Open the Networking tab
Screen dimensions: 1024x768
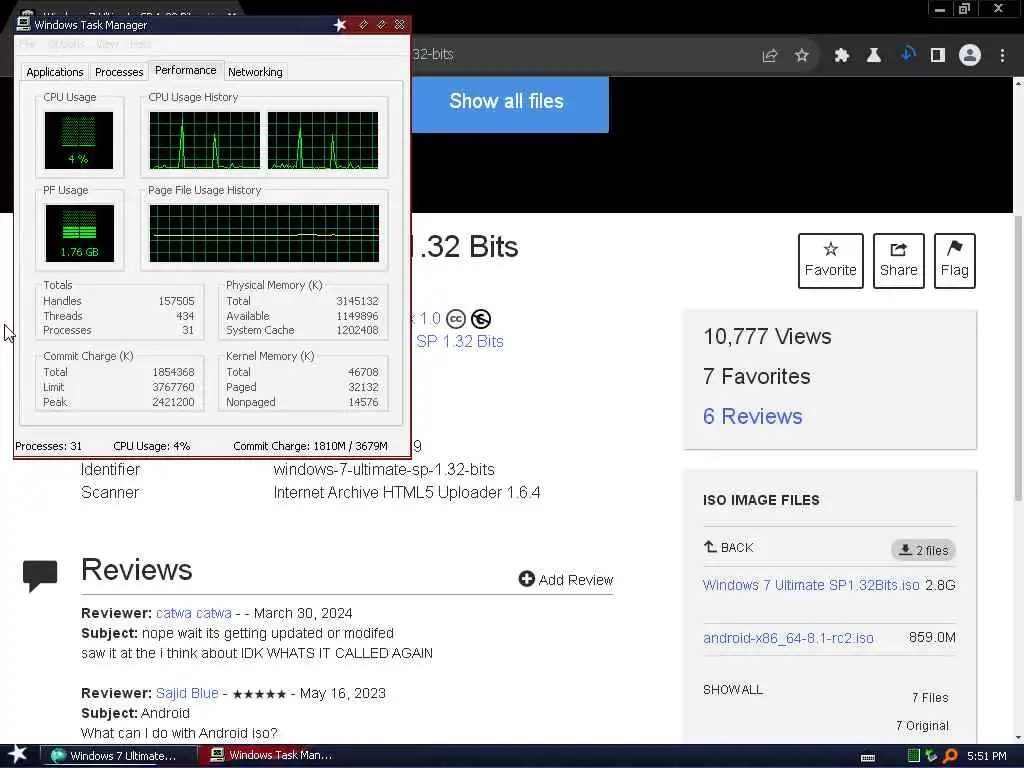tap(255, 72)
